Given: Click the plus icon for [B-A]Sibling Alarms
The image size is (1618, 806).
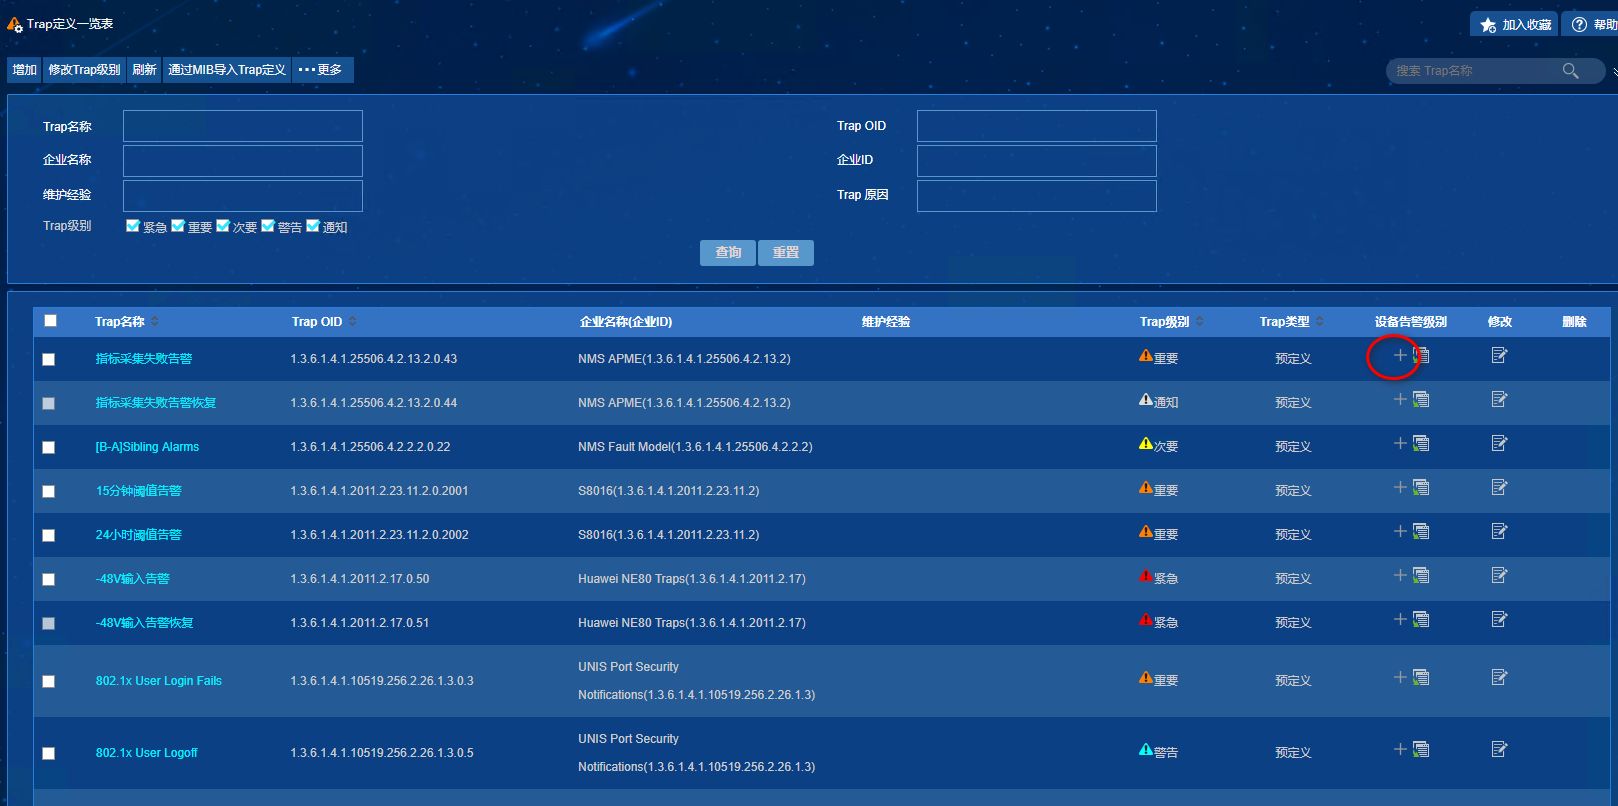Looking at the screenshot, I should pyautogui.click(x=1400, y=443).
